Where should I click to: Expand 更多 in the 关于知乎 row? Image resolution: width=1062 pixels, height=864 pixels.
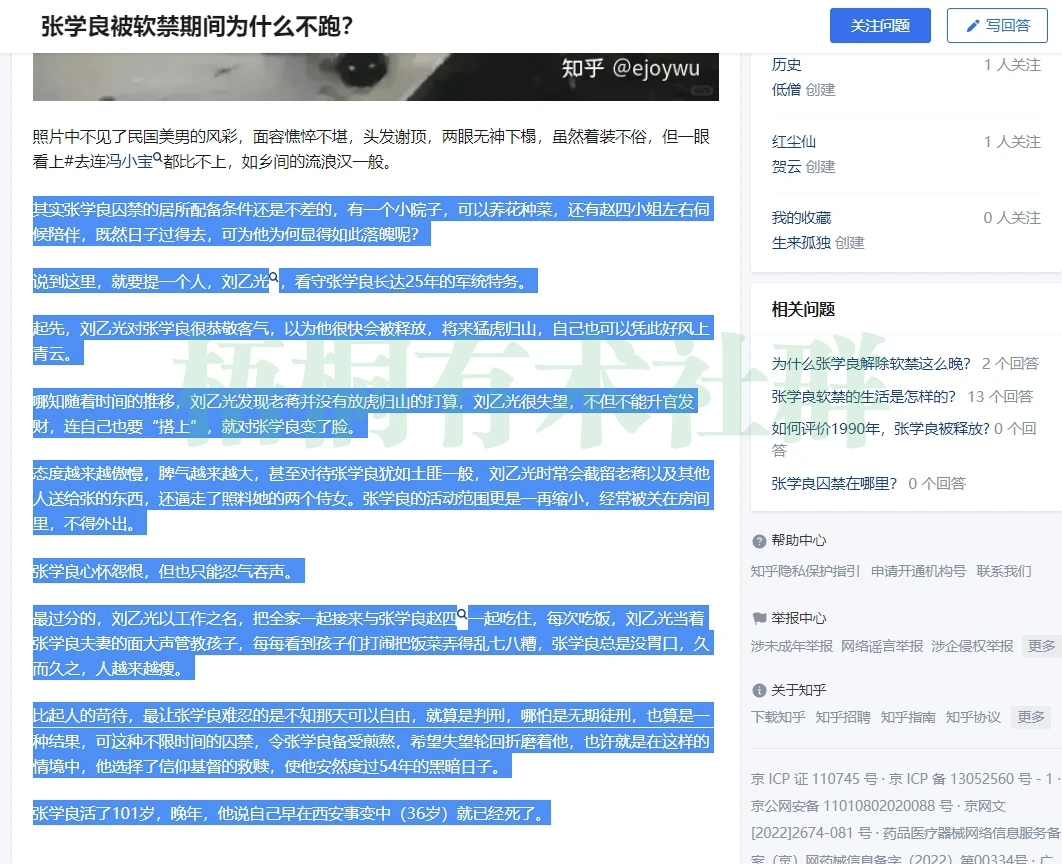point(1031,717)
